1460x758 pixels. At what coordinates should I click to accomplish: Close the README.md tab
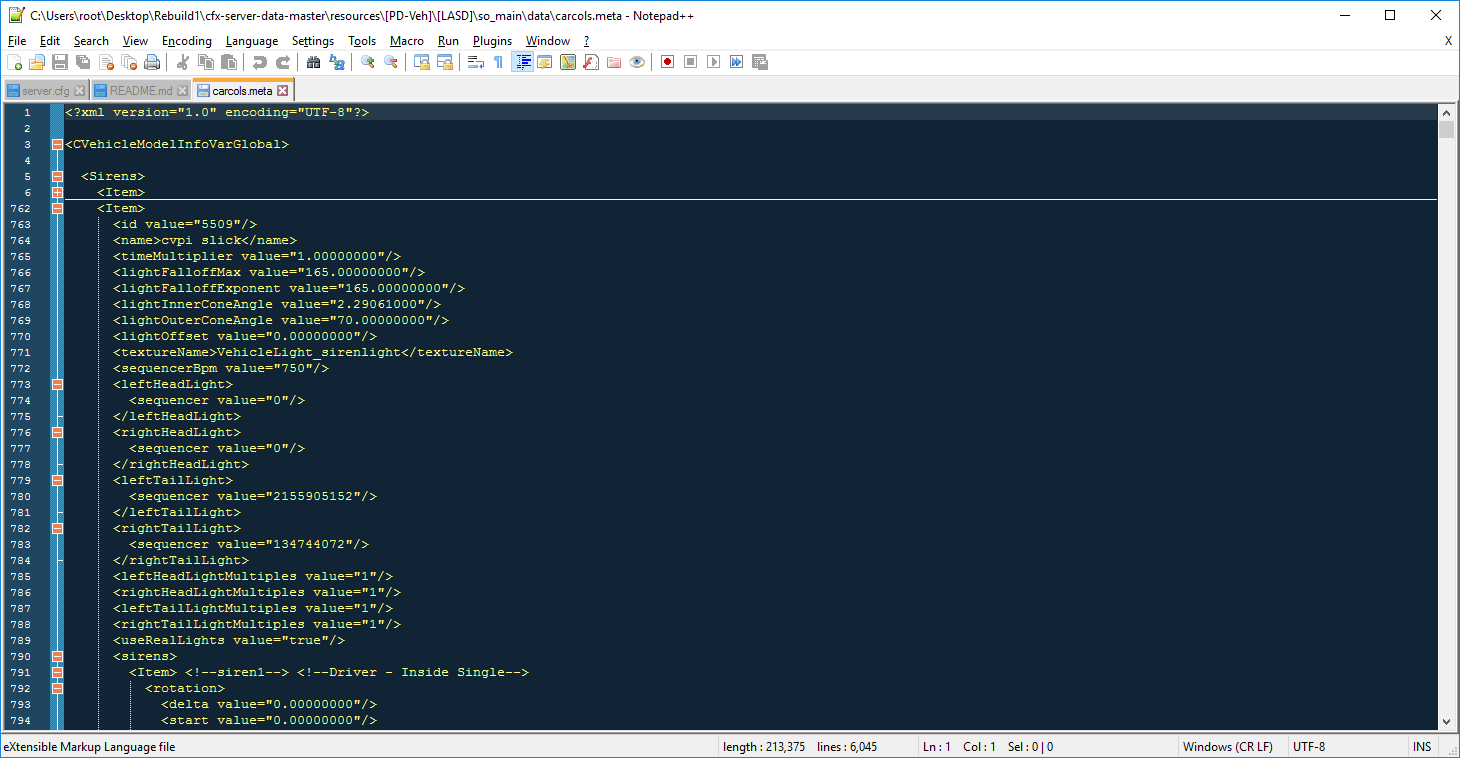click(181, 91)
